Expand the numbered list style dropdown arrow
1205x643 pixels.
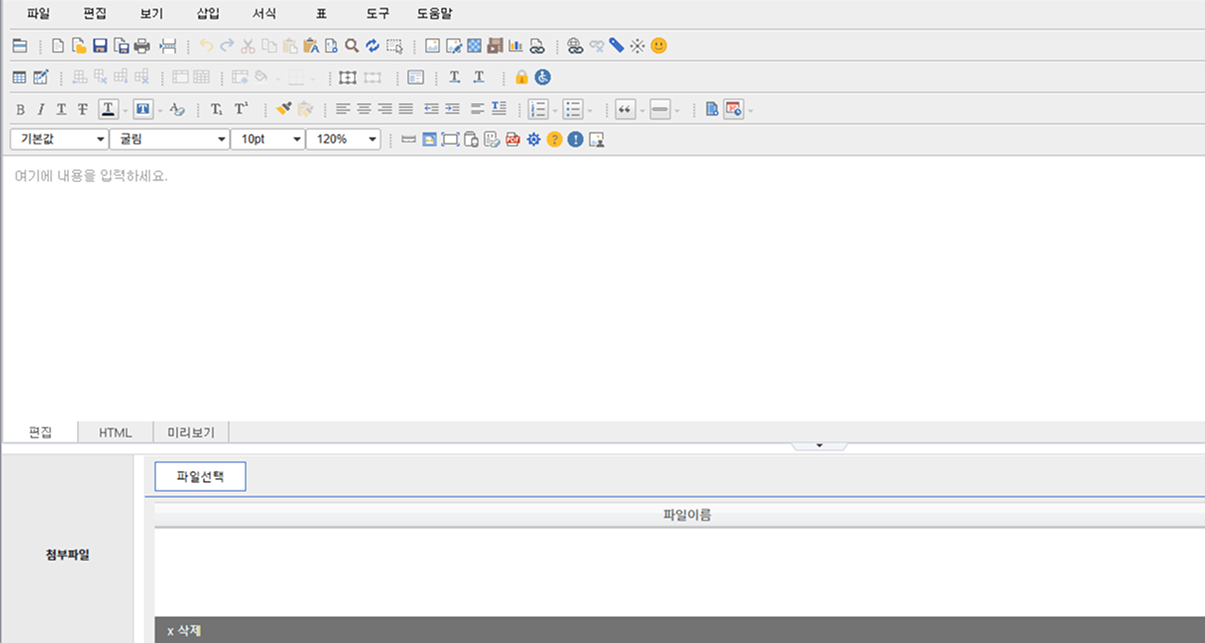(x=554, y=110)
